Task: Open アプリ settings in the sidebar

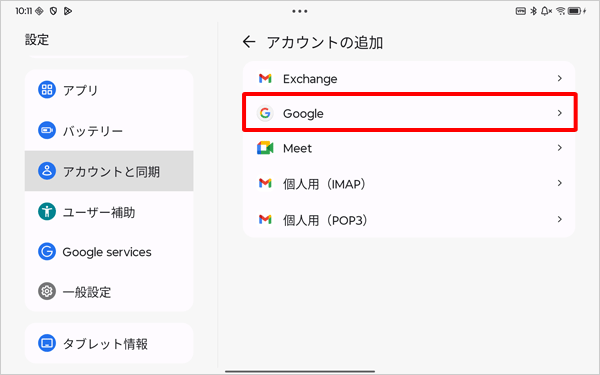Action: (x=109, y=90)
